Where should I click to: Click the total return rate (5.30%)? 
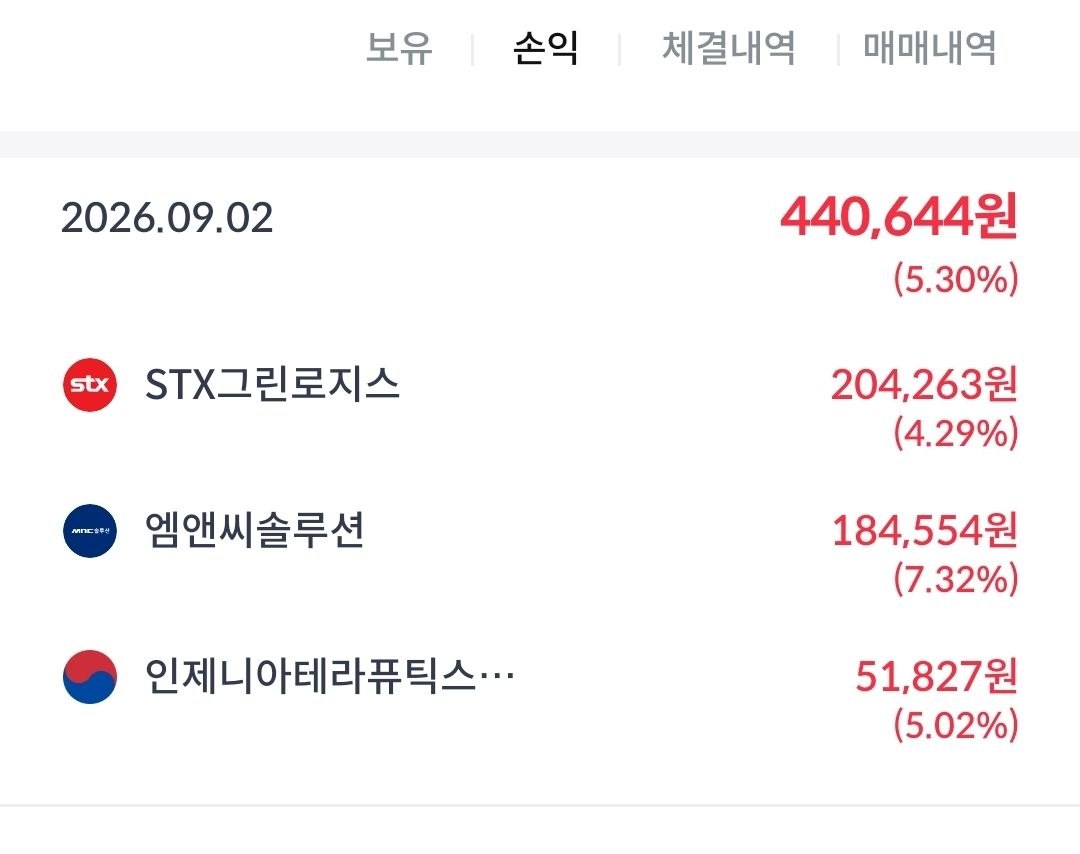[x=956, y=279]
